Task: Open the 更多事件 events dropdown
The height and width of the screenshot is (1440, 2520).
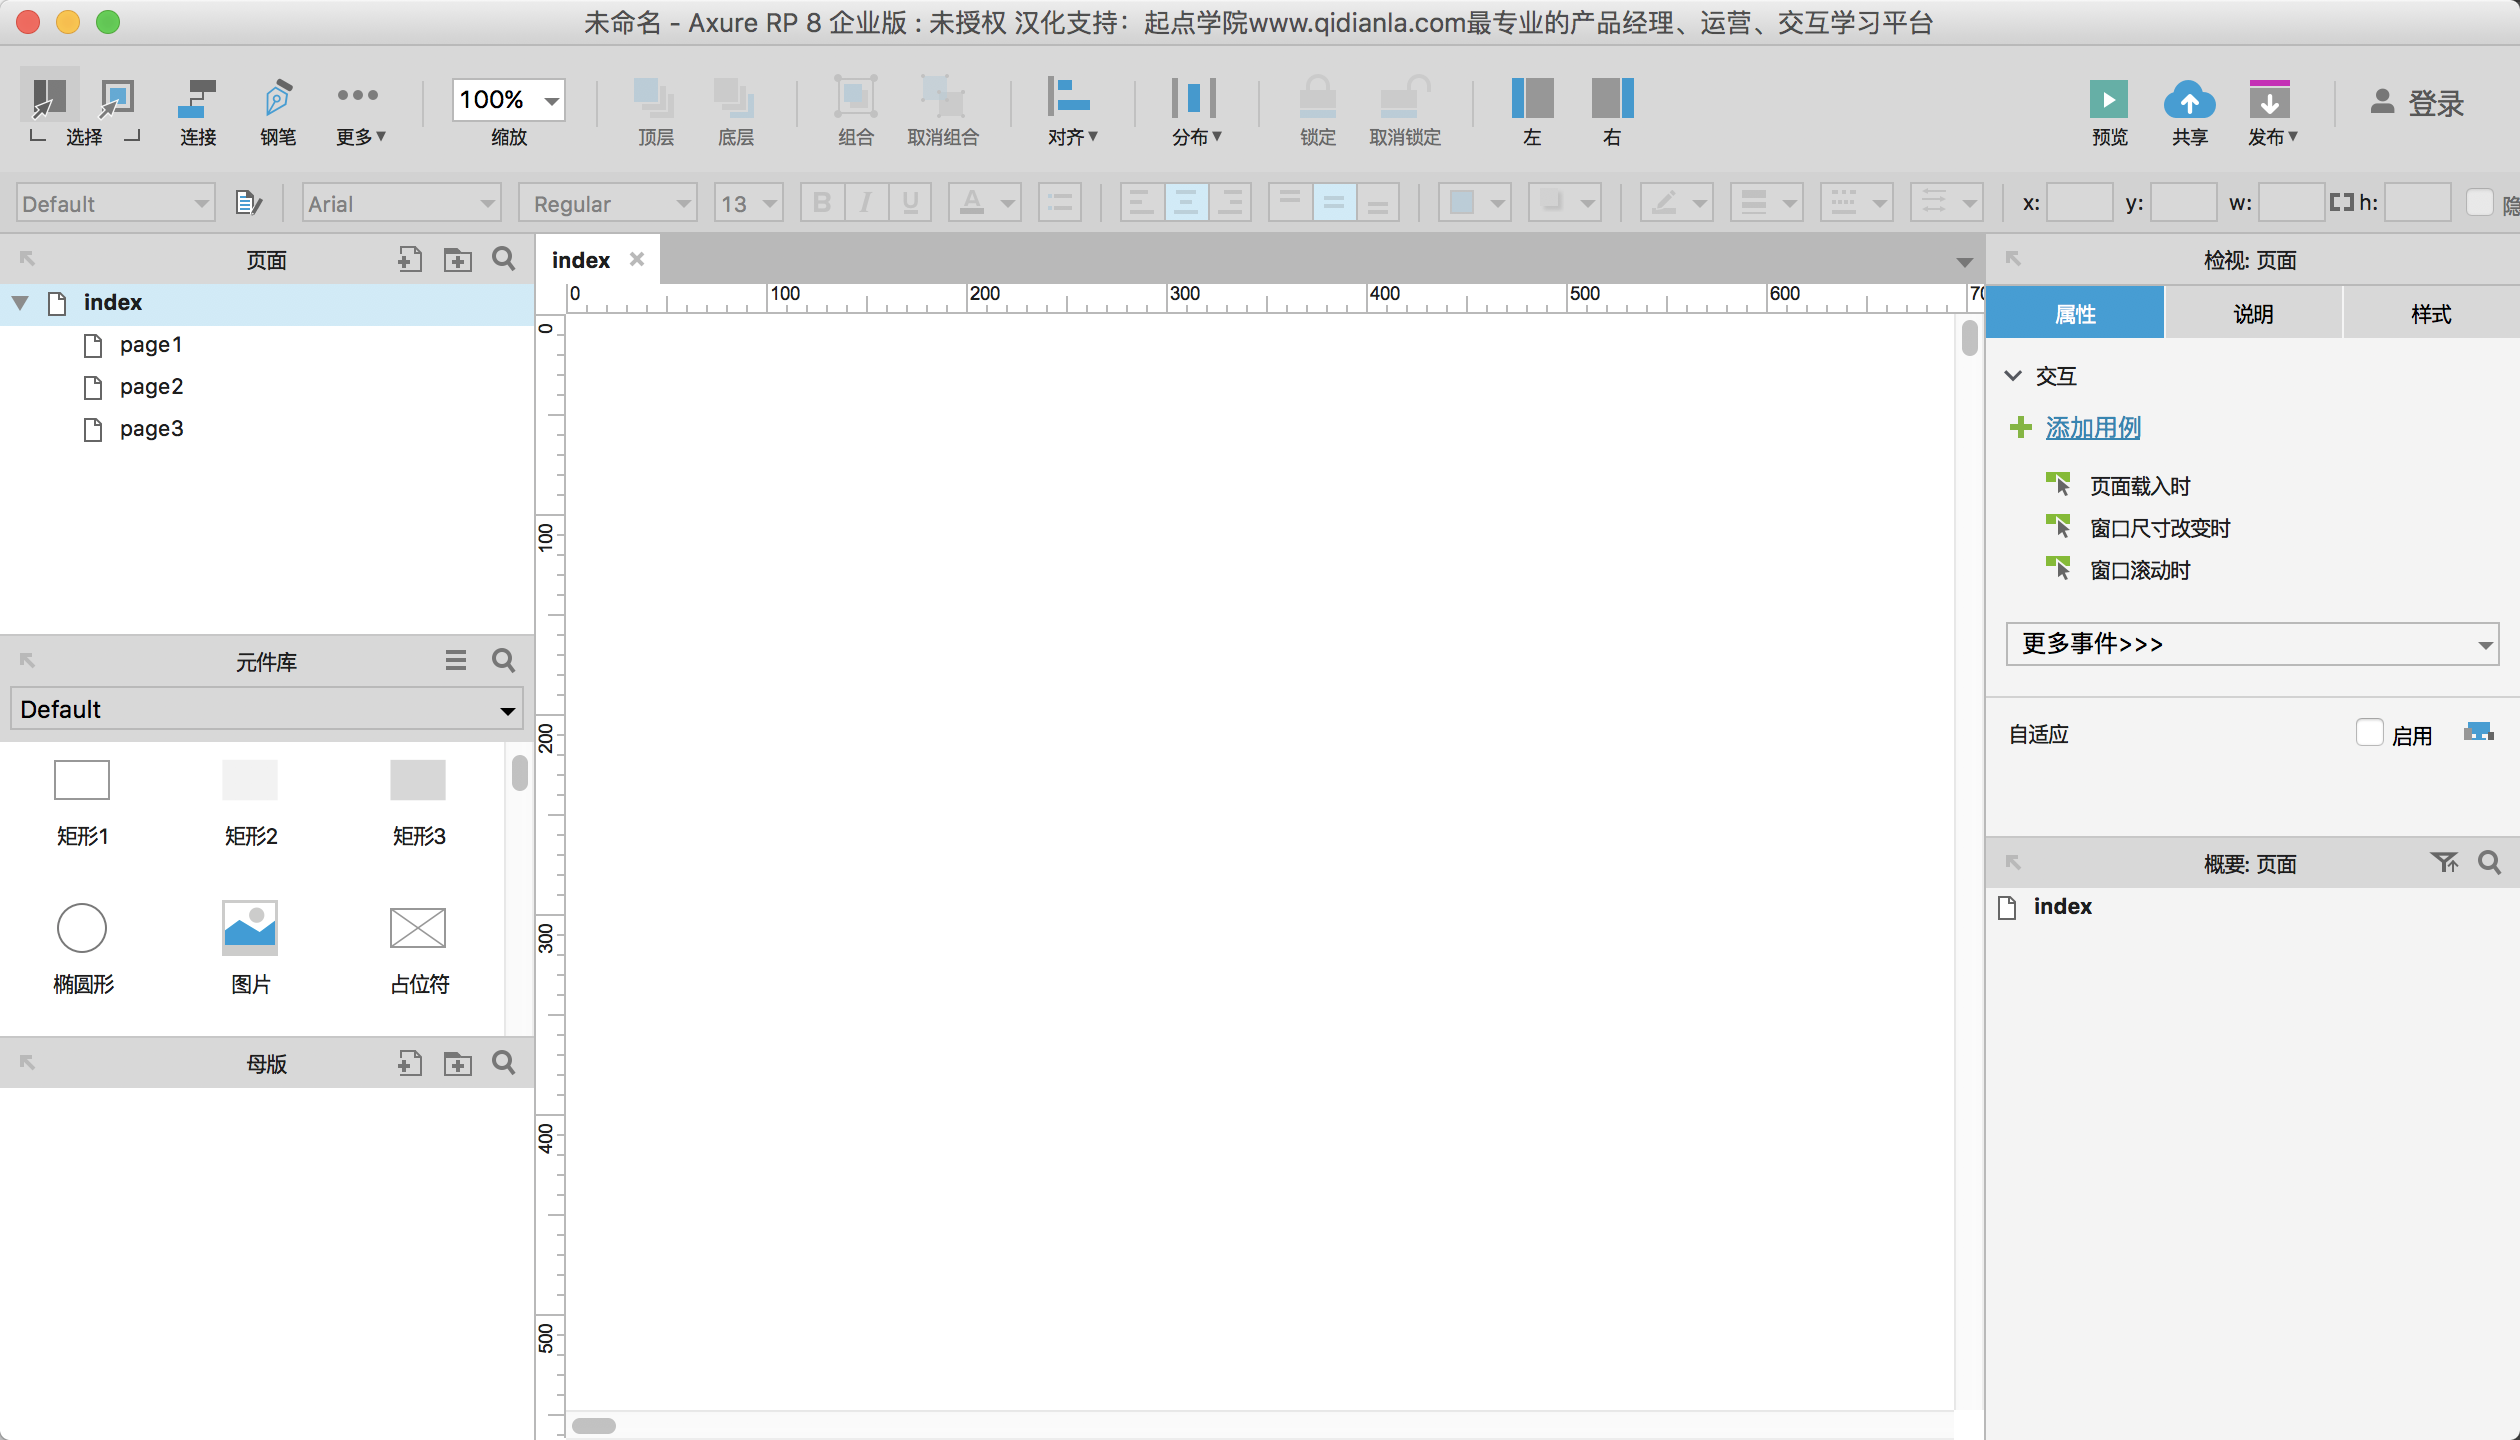Action: pos(2251,644)
